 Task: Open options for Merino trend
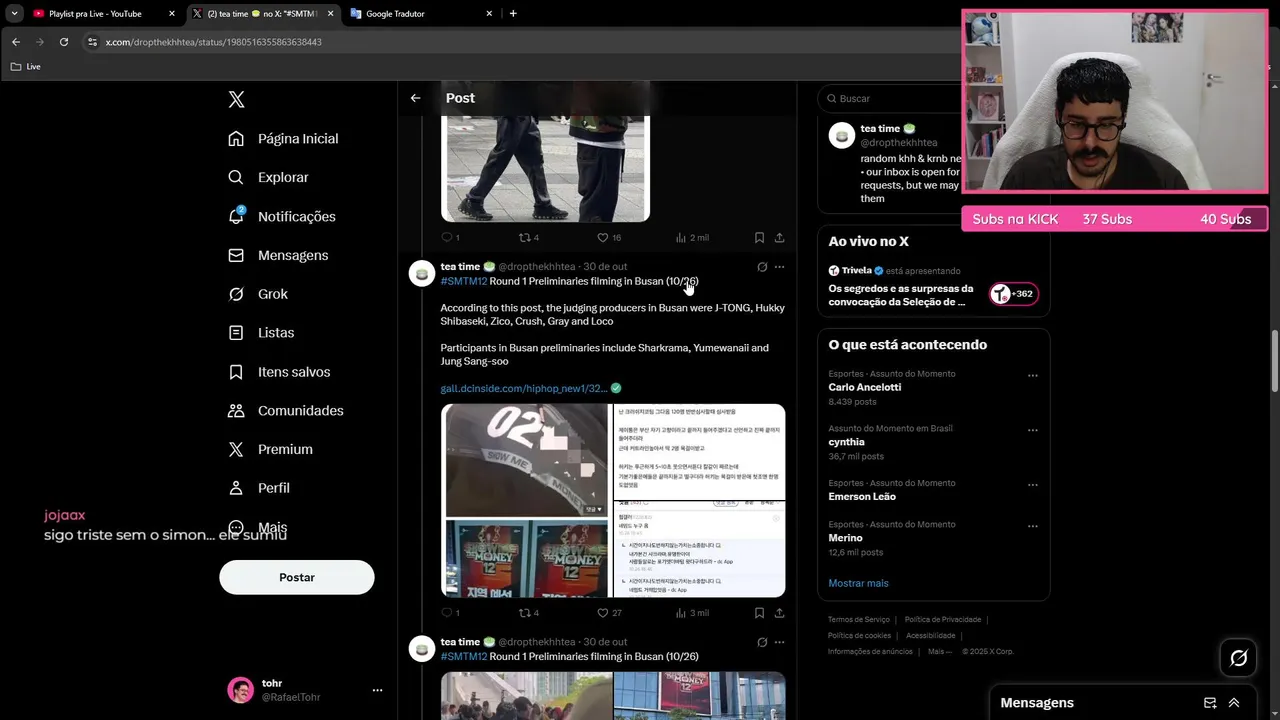click(1032, 526)
